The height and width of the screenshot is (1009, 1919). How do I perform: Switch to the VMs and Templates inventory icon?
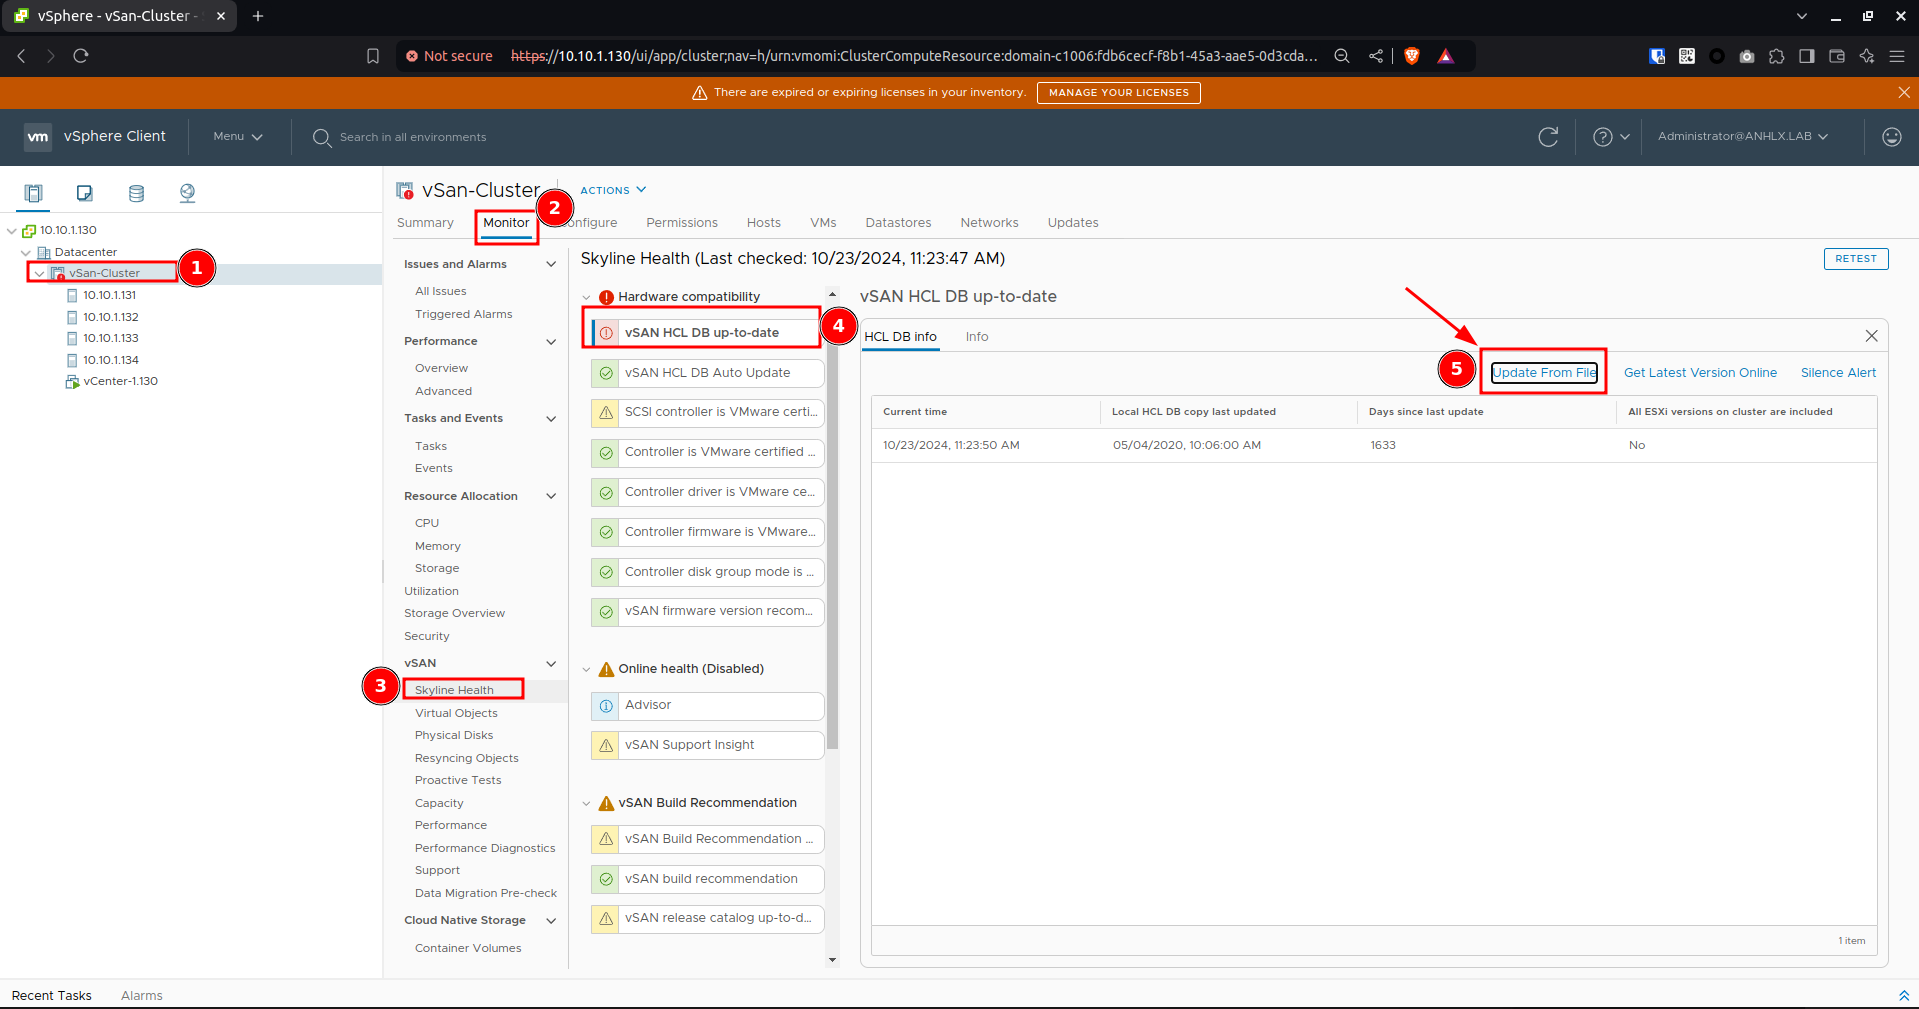click(x=85, y=193)
